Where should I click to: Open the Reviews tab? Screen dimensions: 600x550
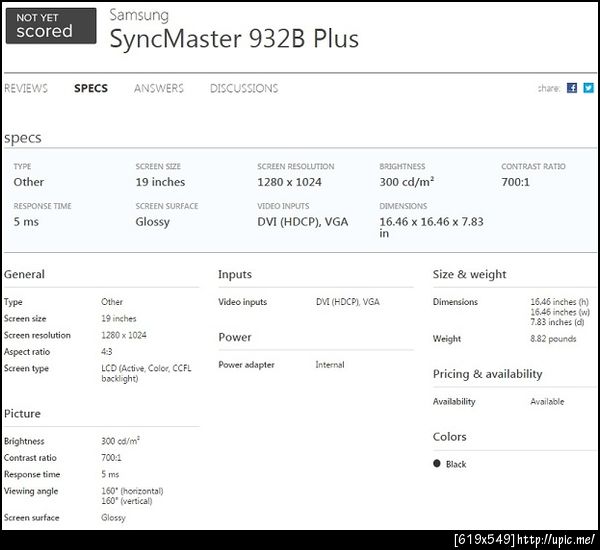pos(26,88)
